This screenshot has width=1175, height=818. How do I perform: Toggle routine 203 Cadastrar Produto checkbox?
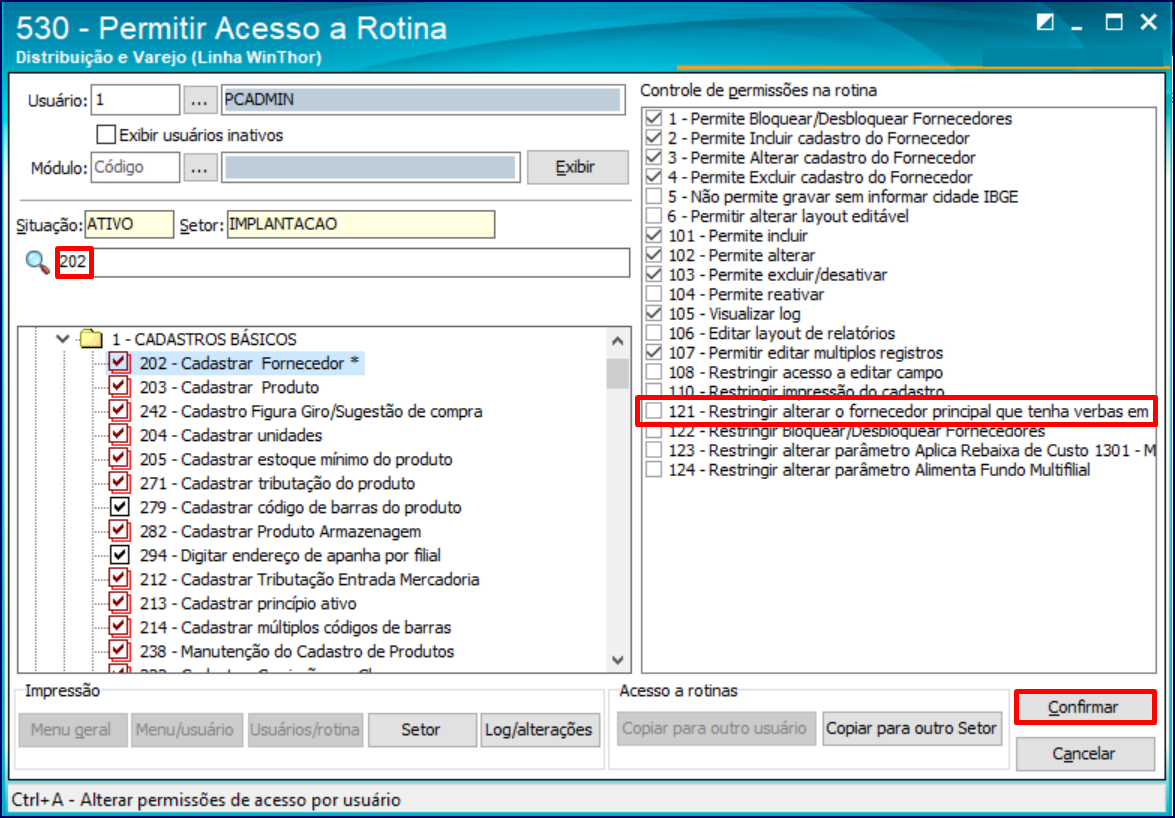pos(118,387)
